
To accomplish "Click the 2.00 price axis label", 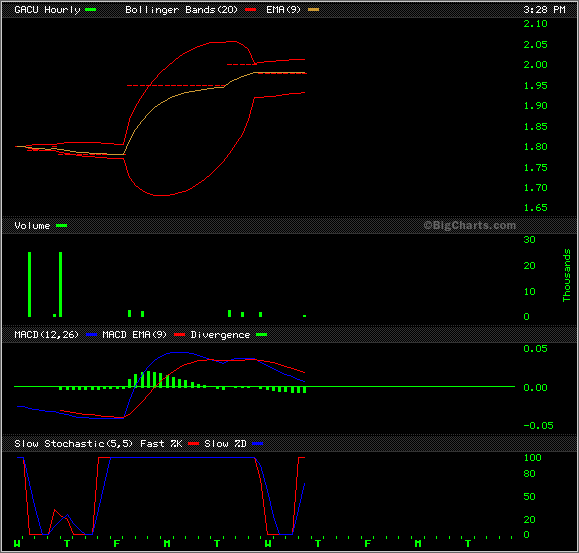I will pos(535,65).
